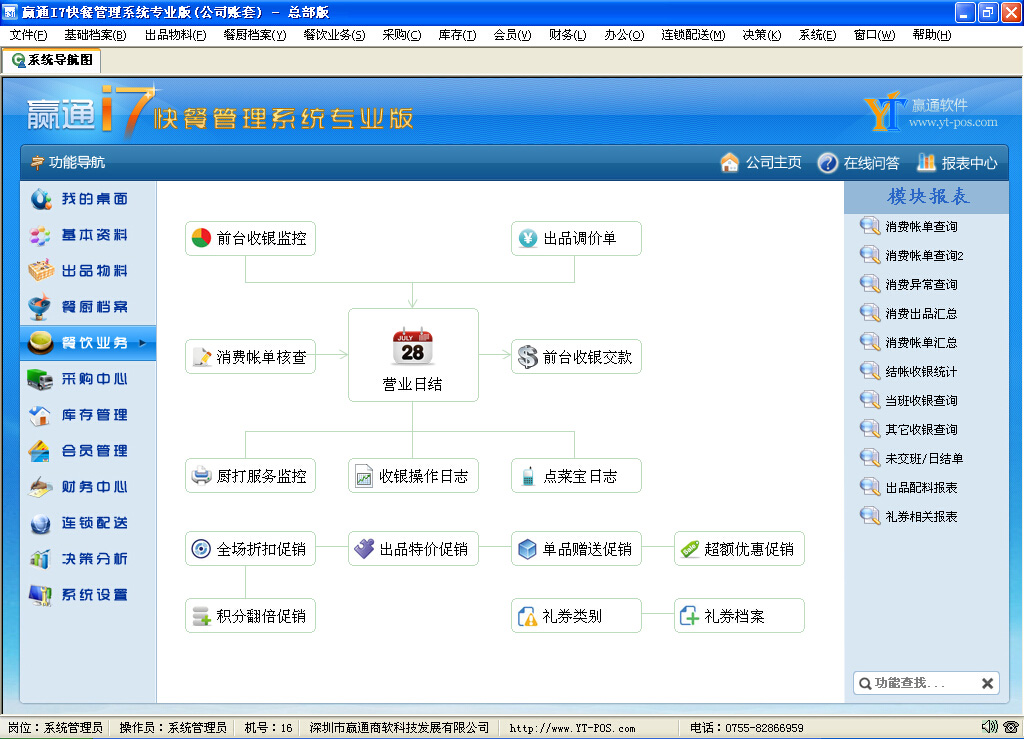
Task: Click the 在线问答 question mark icon
Action: 827,163
